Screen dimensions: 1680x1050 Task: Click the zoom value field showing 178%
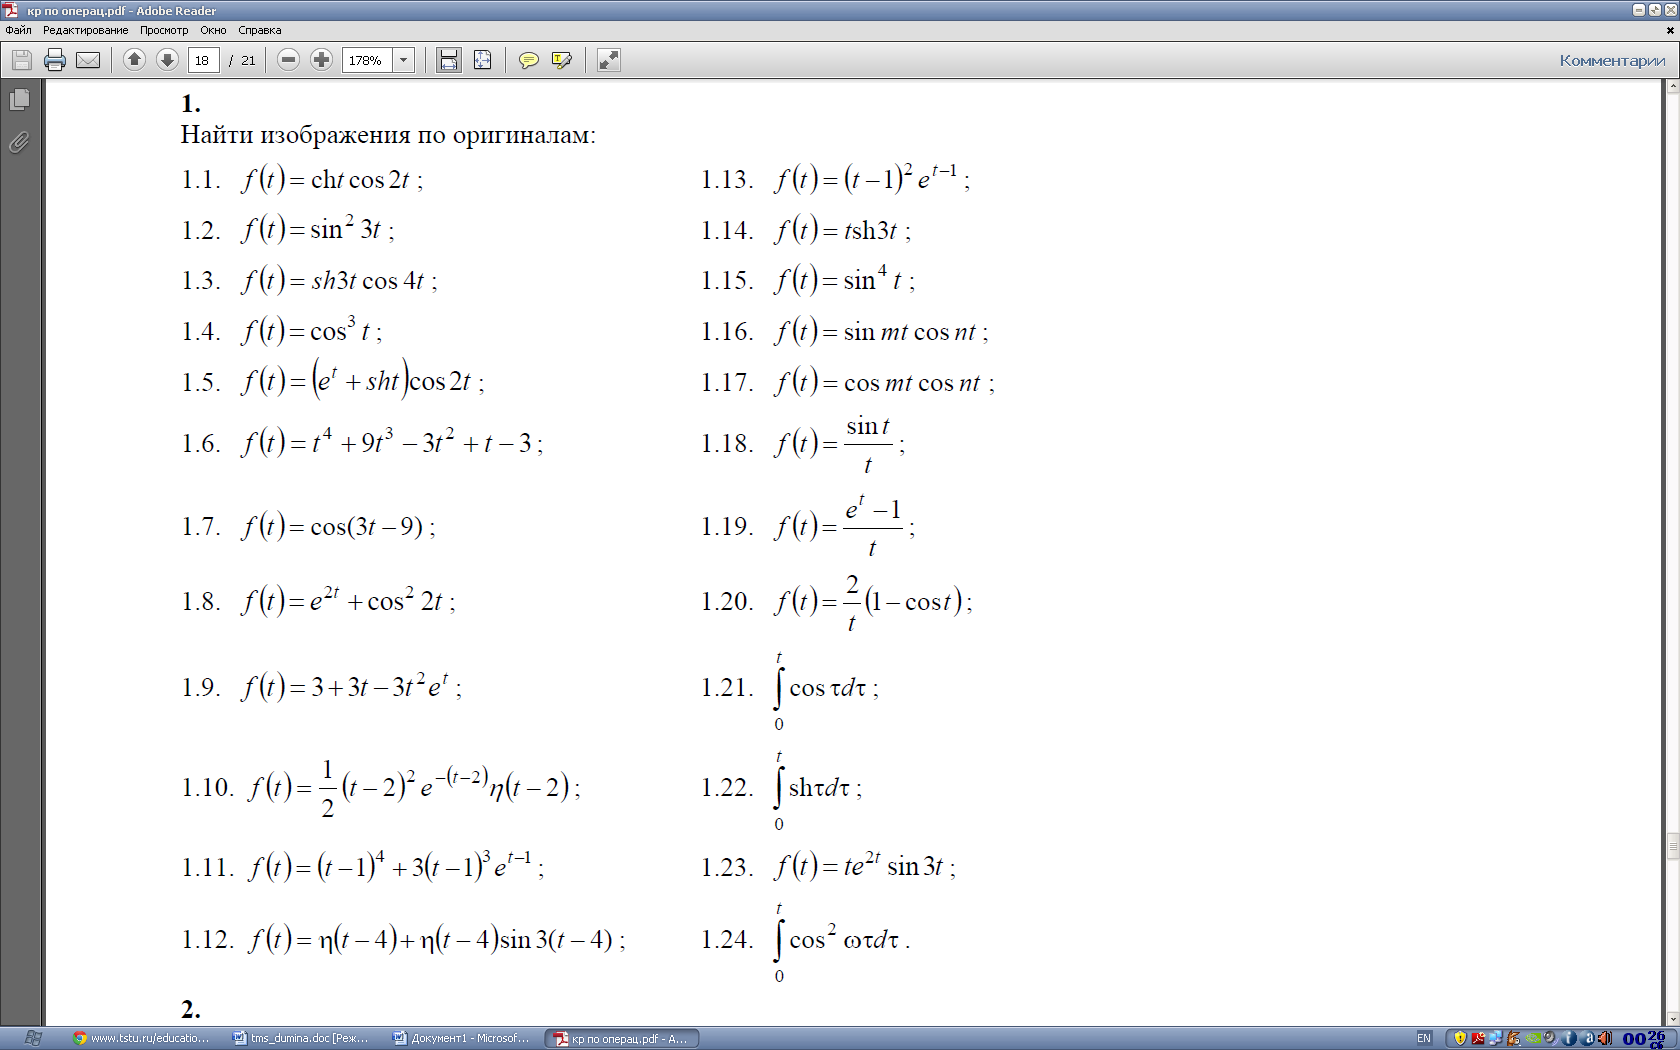[367, 60]
